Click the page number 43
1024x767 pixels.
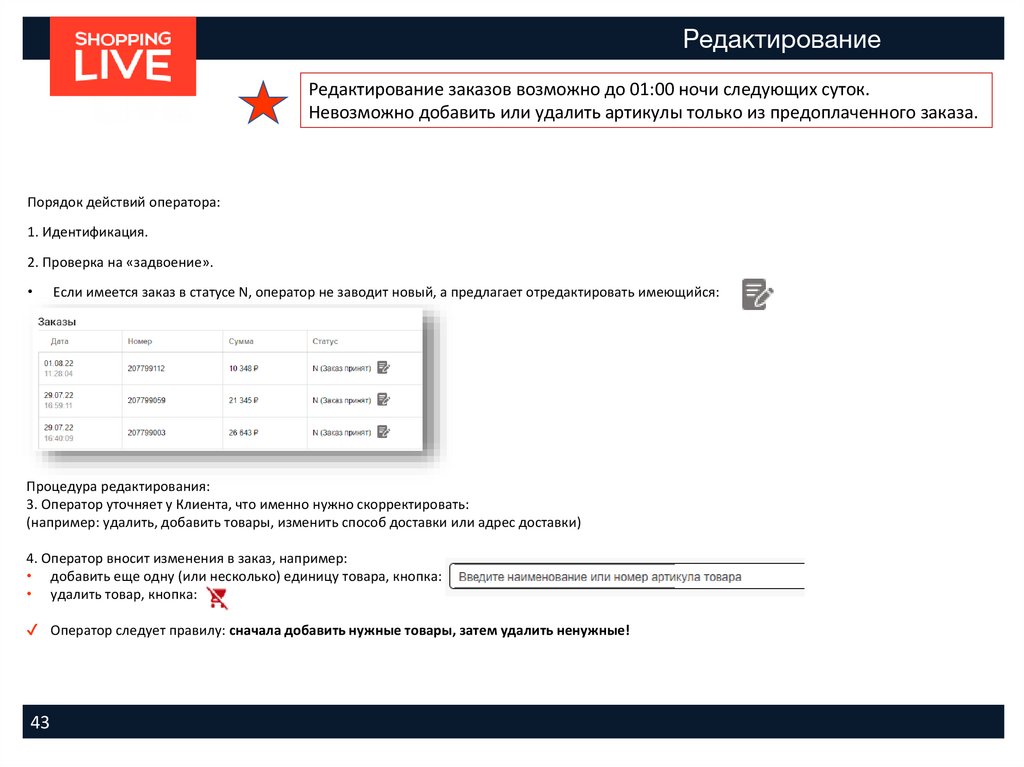(x=40, y=722)
